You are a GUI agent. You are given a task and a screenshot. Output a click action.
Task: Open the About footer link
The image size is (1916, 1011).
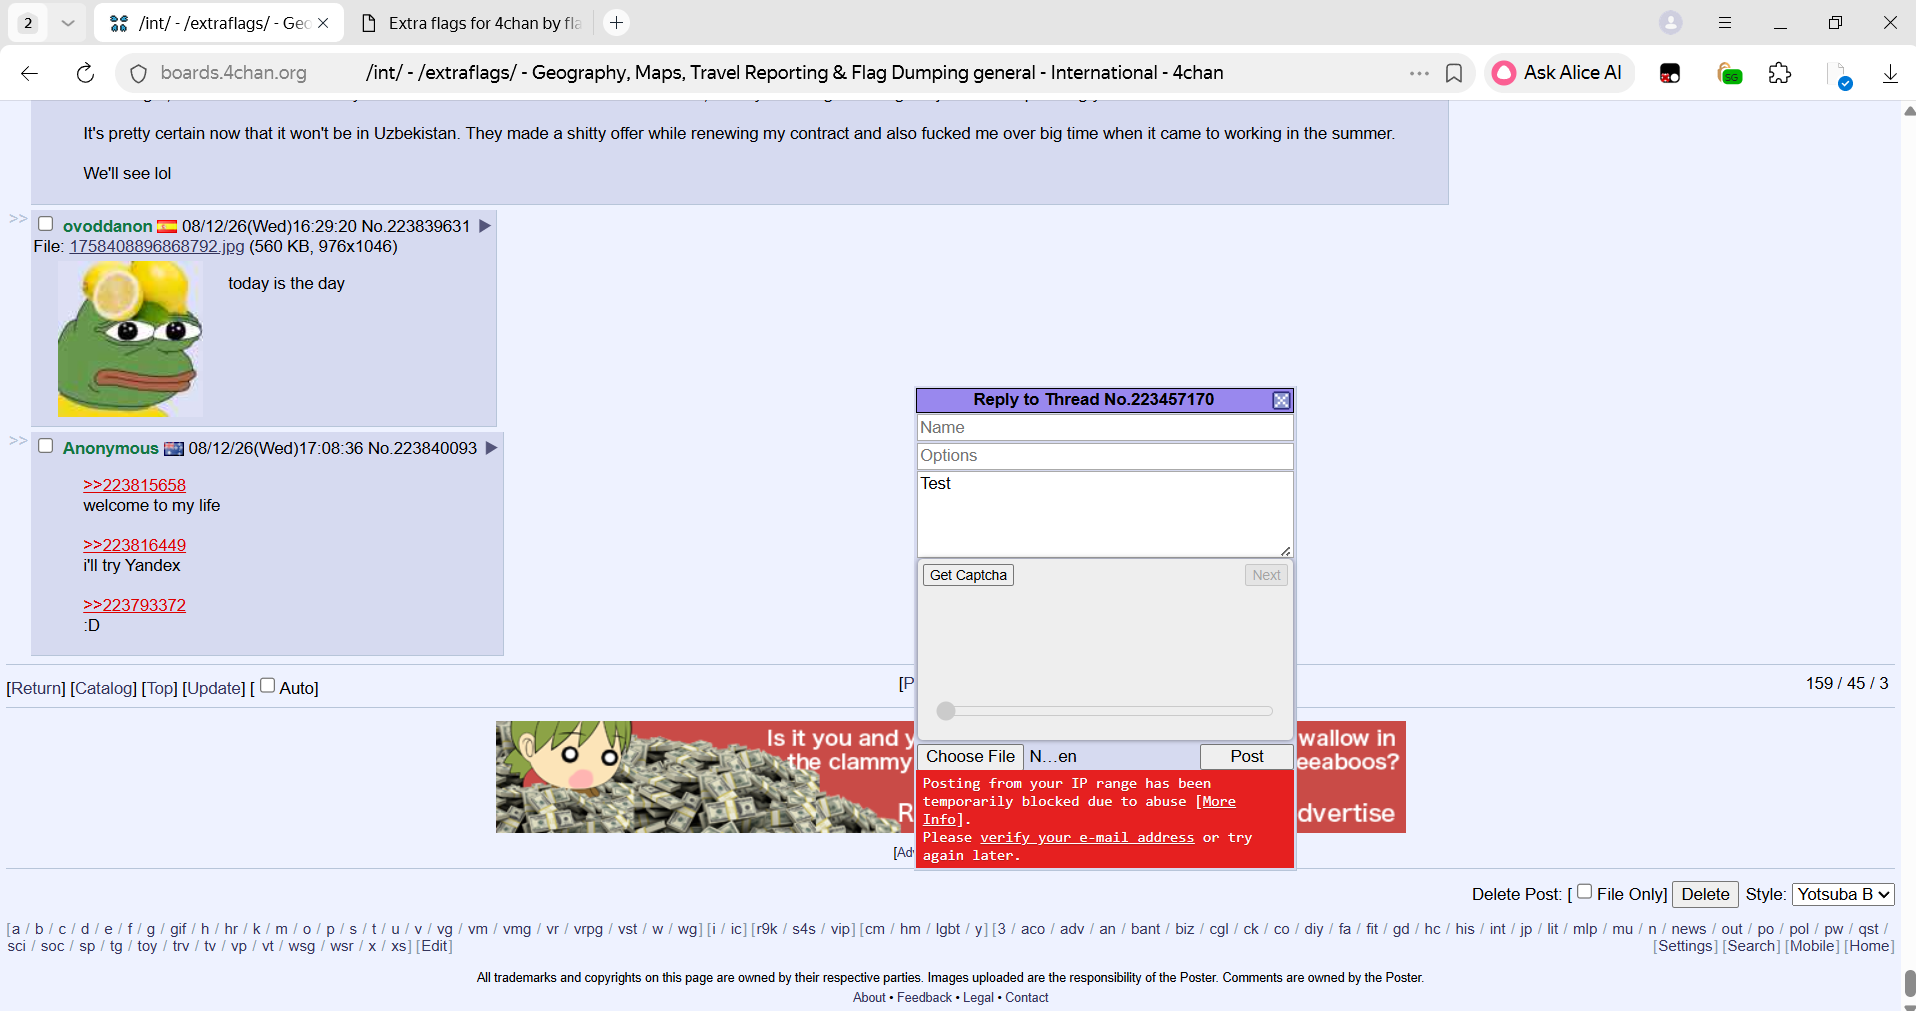pos(869,998)
